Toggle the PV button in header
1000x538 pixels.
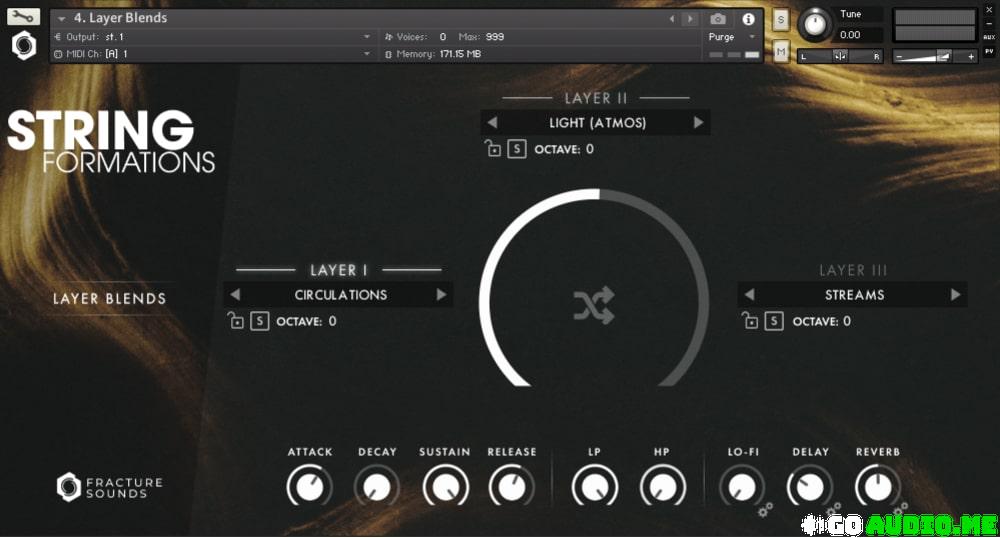click(989, 51)
